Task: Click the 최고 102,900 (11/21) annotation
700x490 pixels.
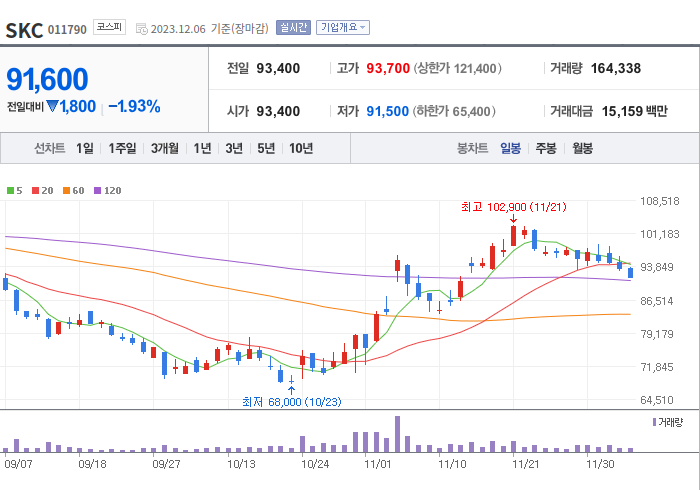Action: click(x=513, y=207)
